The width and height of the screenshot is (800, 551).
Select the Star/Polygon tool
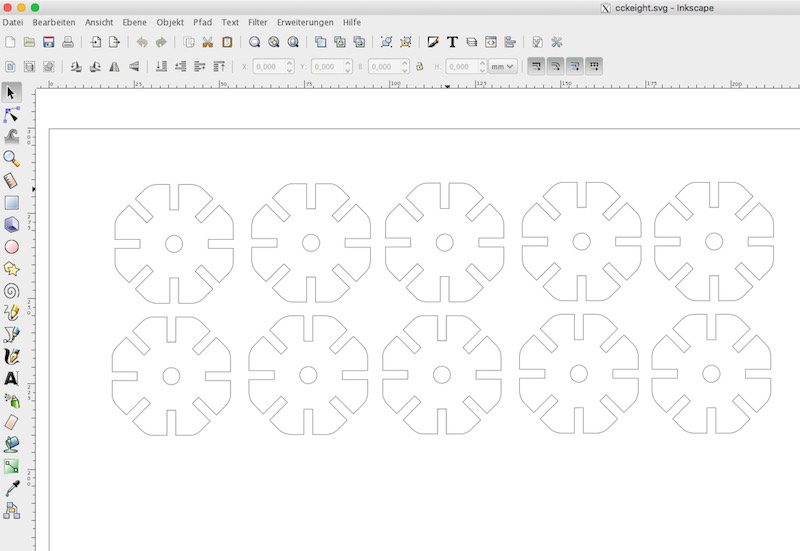[x=11, y=269]
